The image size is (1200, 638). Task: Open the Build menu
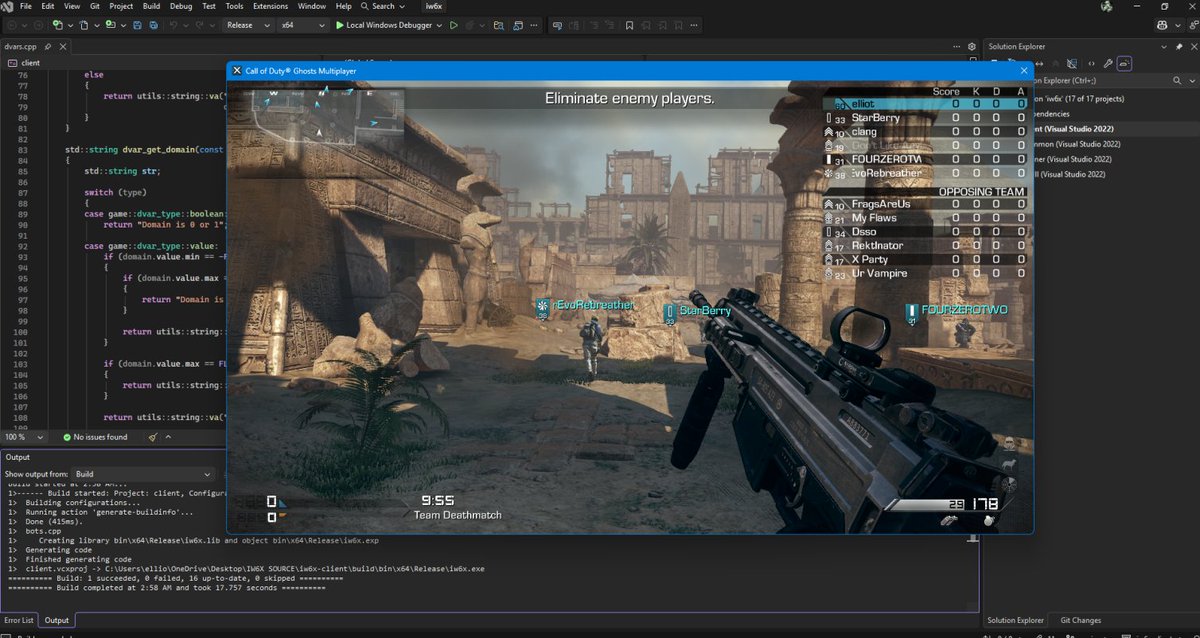(151, 6)
